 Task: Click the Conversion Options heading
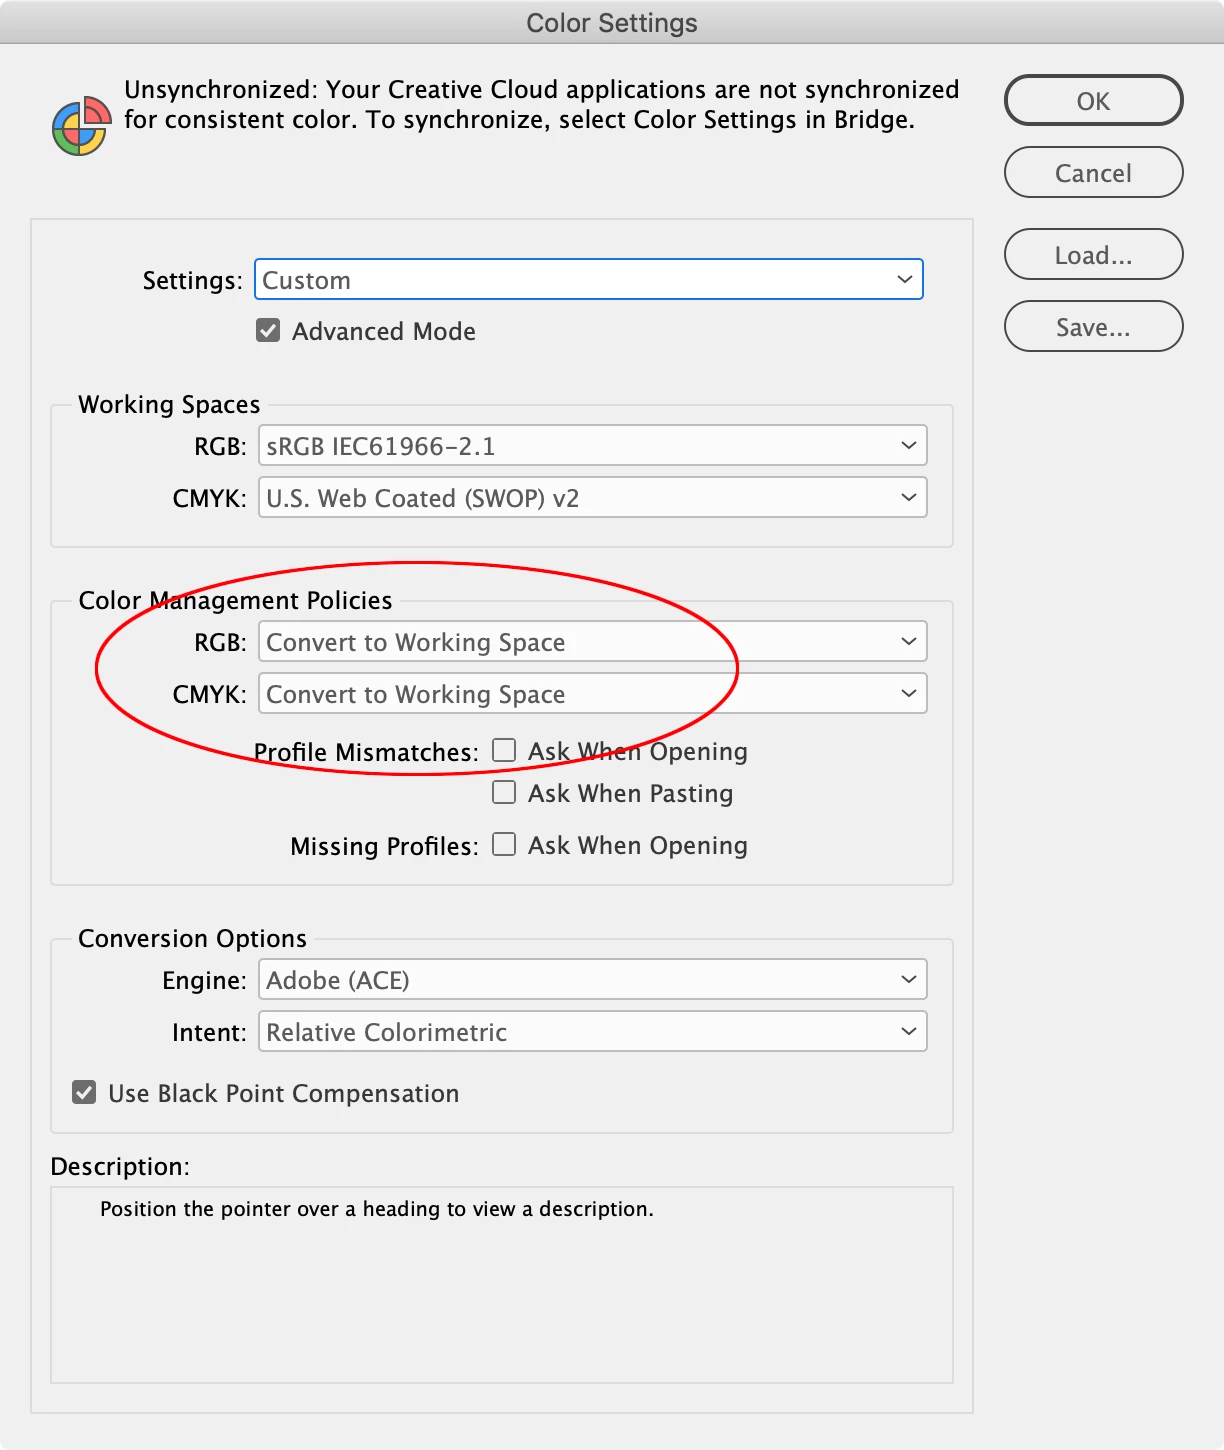click(x=192, y=939)
